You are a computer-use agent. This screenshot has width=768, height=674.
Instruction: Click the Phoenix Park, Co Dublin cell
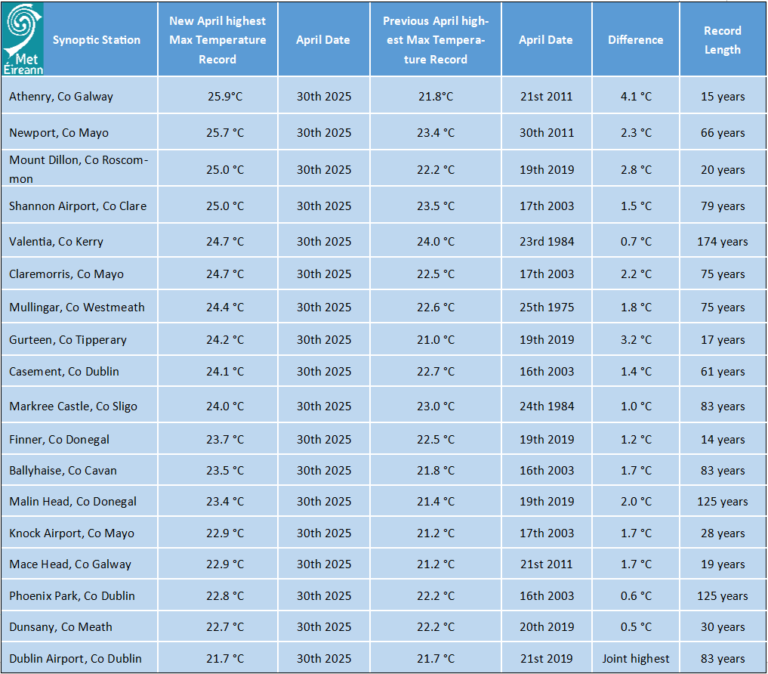tap(79, 596)
